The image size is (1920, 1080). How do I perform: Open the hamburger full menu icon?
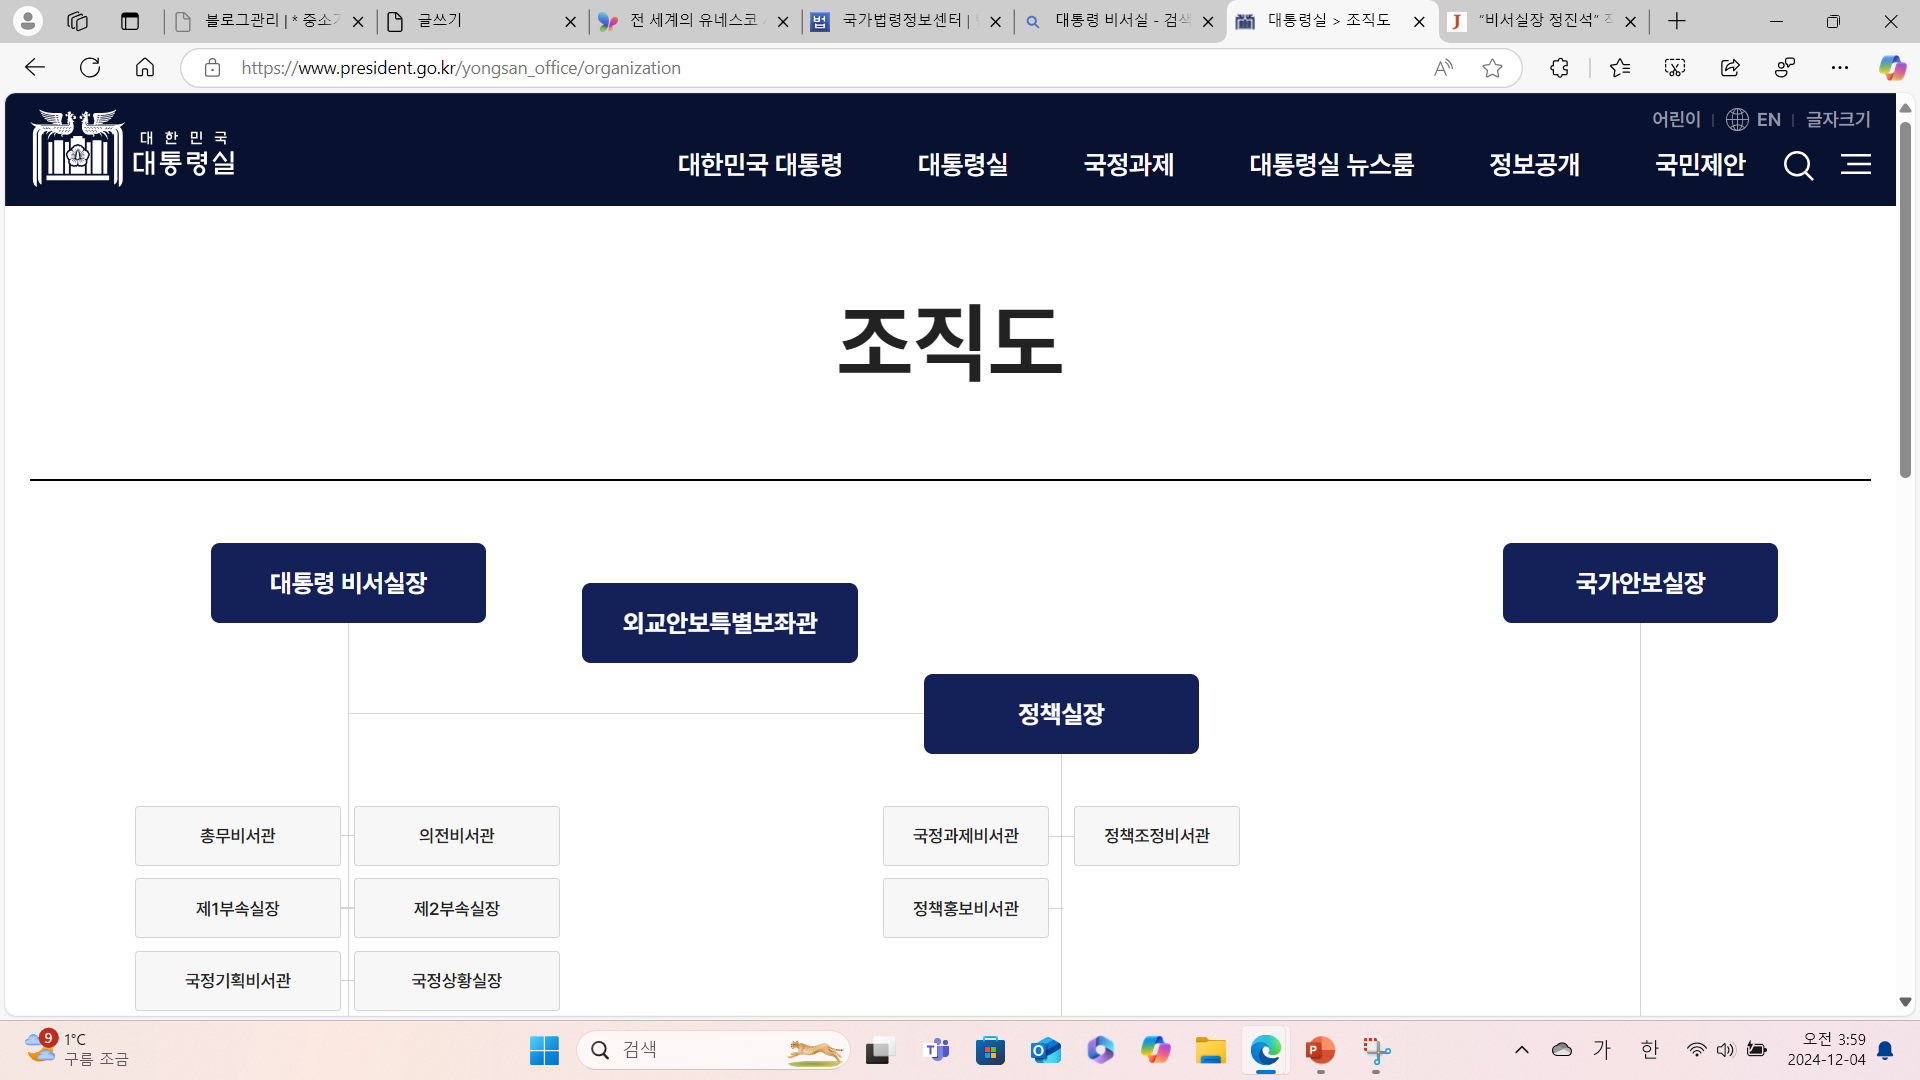1856,165
